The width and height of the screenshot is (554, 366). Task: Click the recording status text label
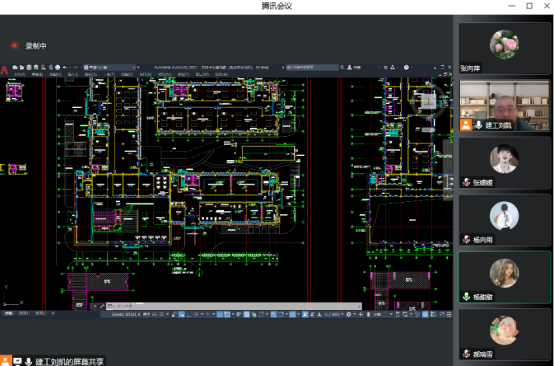point(36,46)
